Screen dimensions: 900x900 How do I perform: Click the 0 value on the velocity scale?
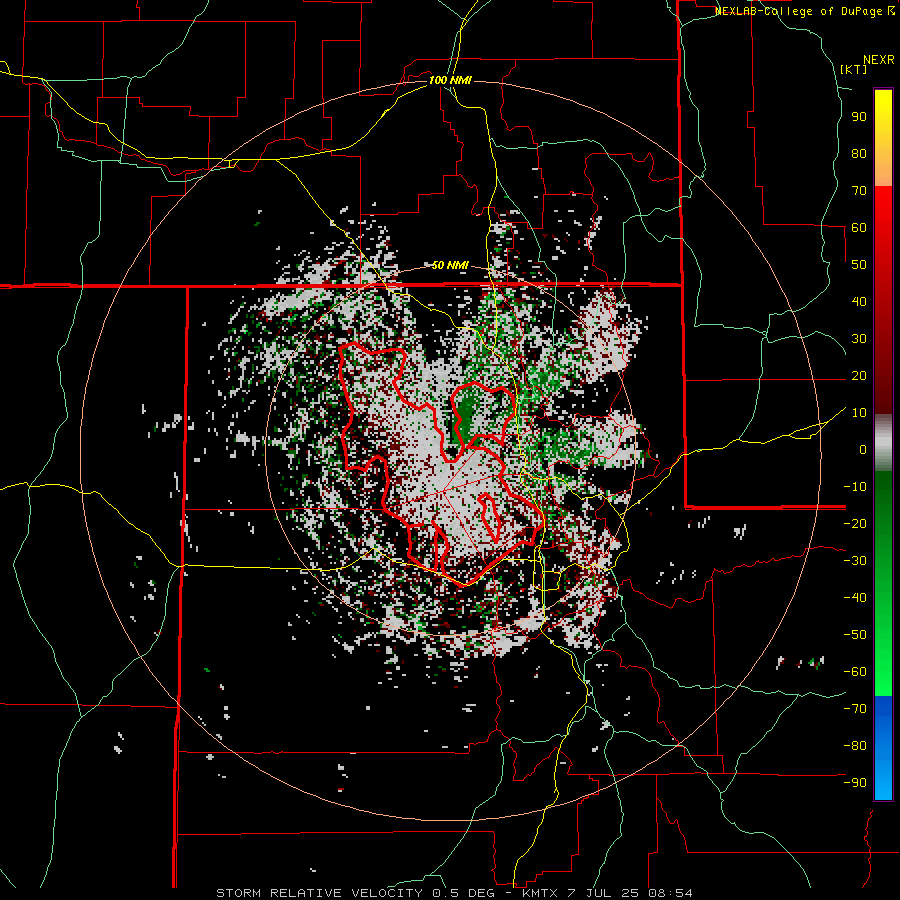[x=863, y=449]
